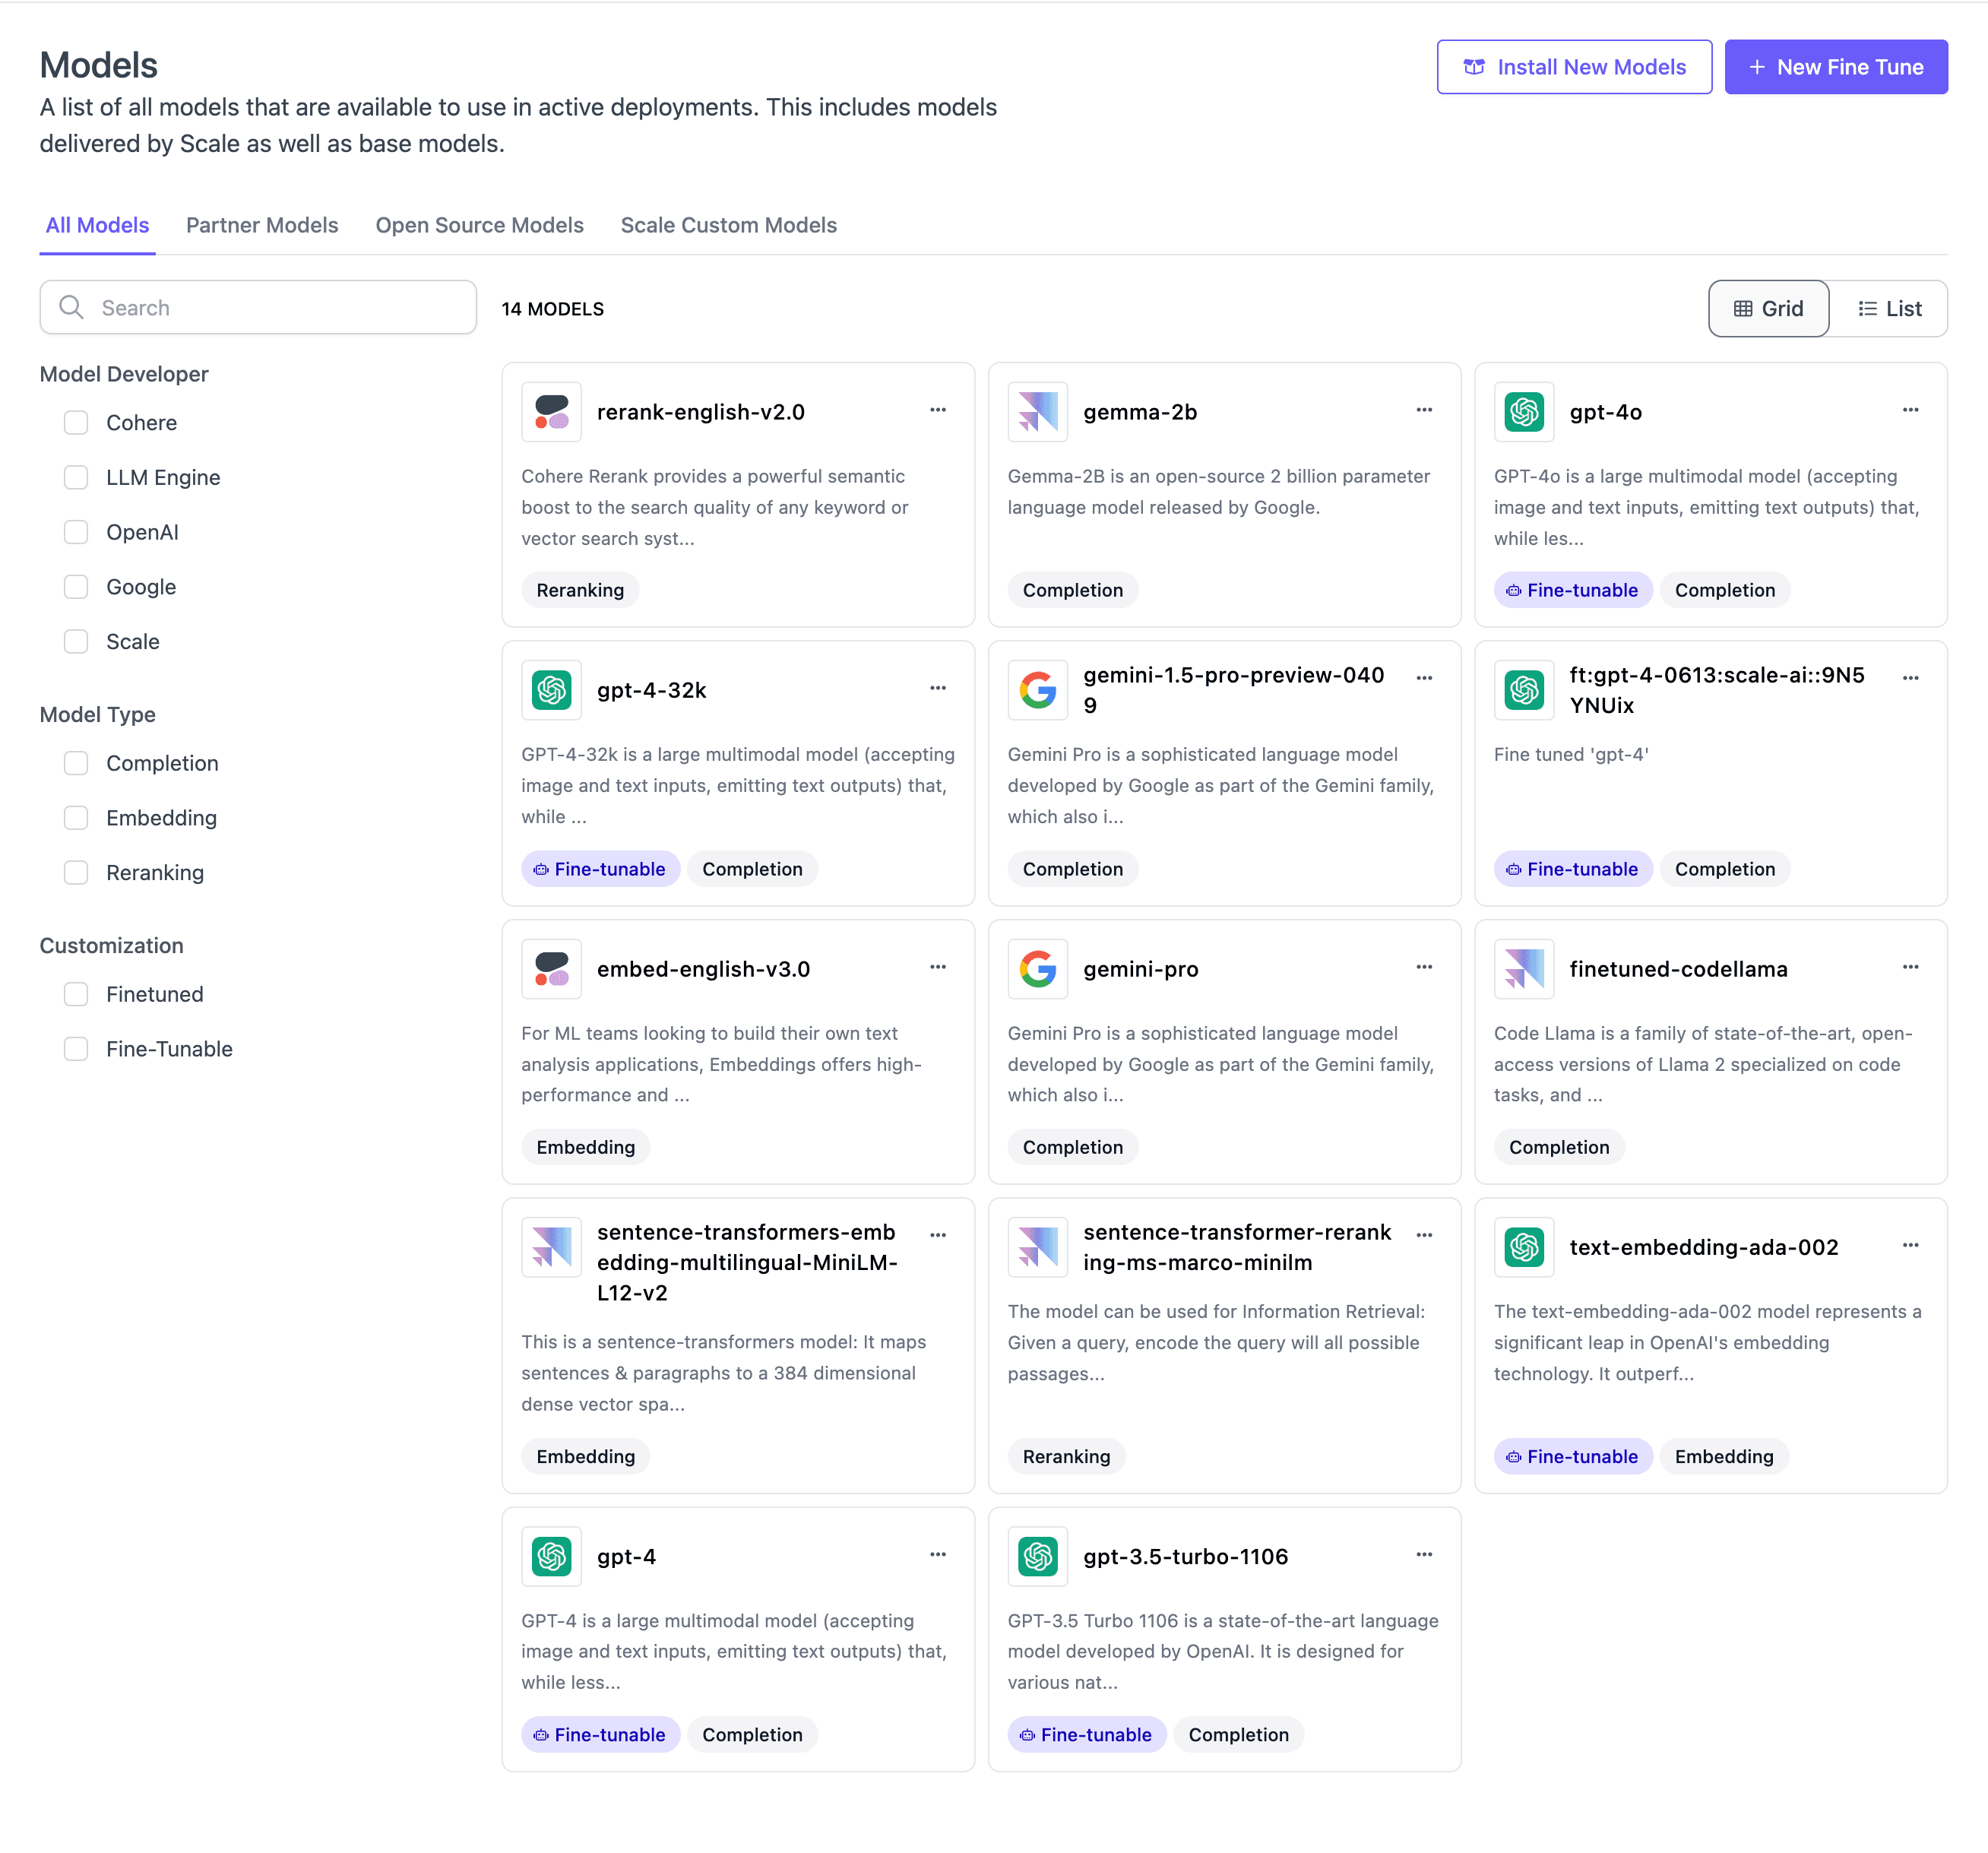
Task: Open the gpt-4-32k model title
Action: coord(651,690)
